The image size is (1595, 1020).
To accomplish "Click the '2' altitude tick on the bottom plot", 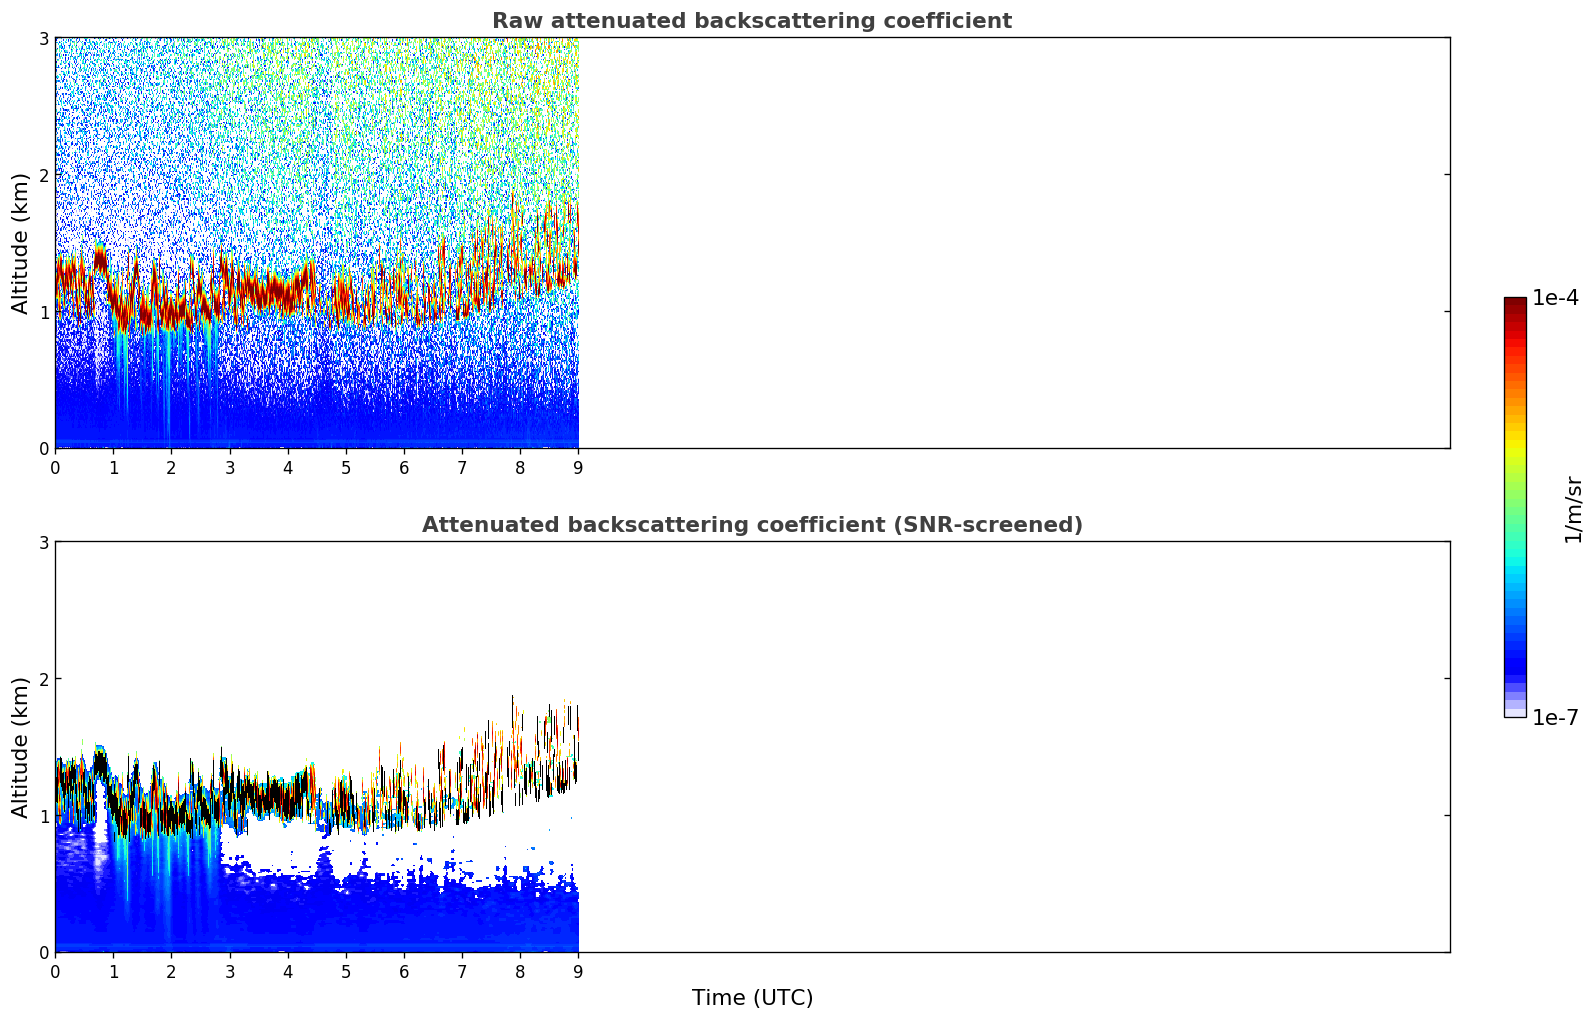I will (43, 679).
